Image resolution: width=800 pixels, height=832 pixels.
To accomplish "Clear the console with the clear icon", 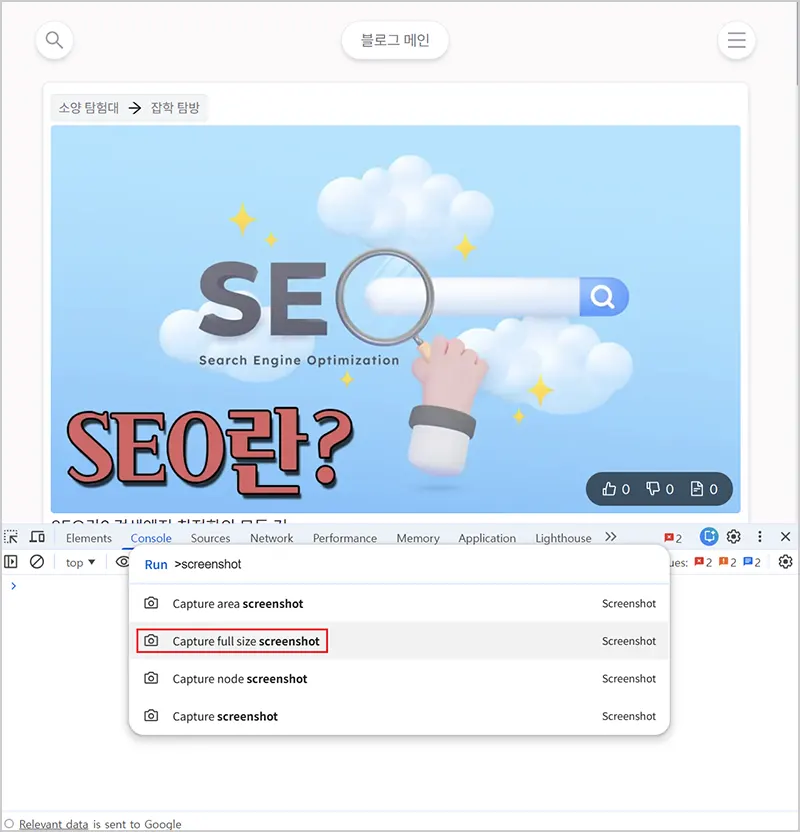I will coord(37,562).
